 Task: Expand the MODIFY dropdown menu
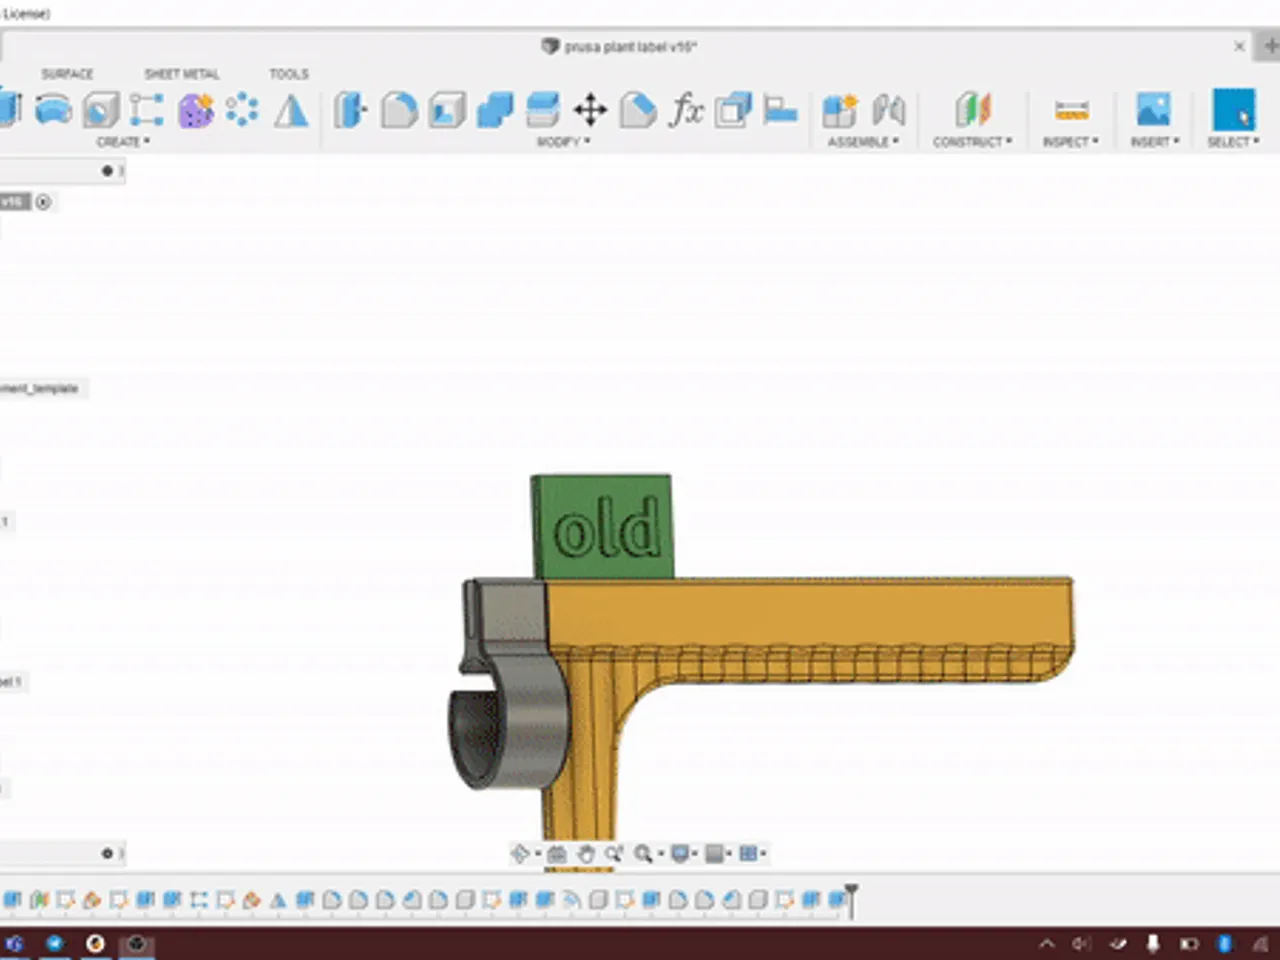pyautogui.click(x=563, y=142)
